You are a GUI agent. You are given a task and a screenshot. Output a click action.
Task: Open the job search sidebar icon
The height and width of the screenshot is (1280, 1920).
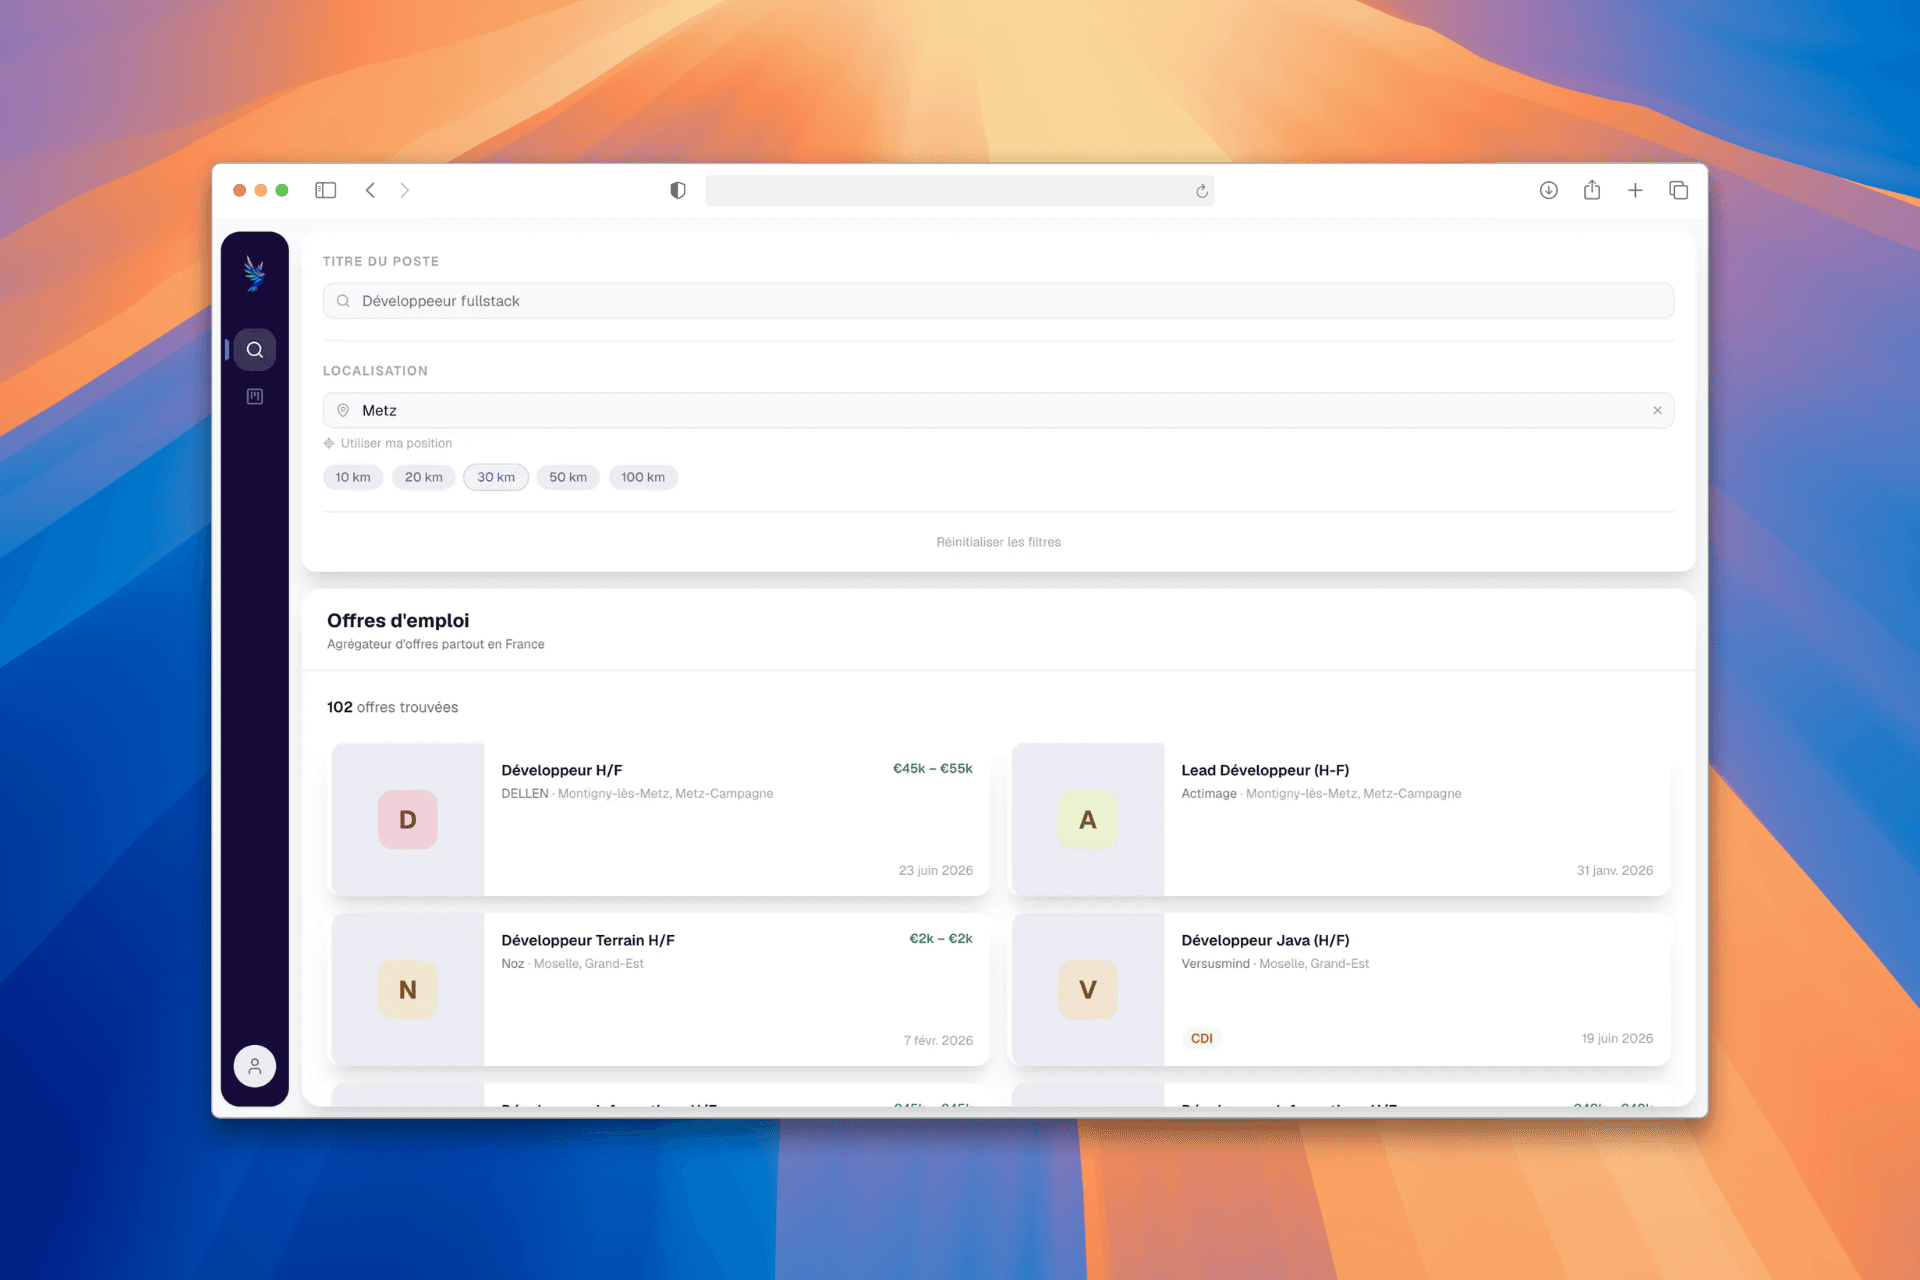[255, 350]
